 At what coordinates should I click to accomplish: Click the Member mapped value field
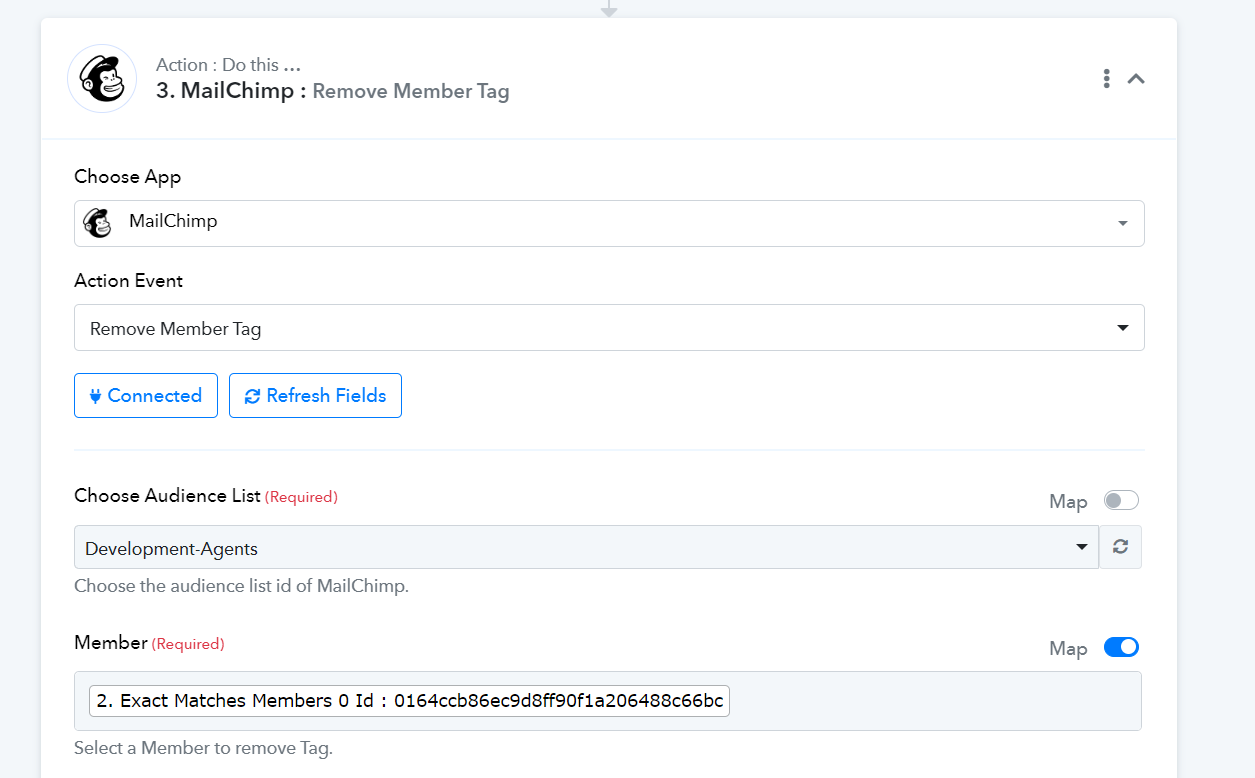[608, 701]
